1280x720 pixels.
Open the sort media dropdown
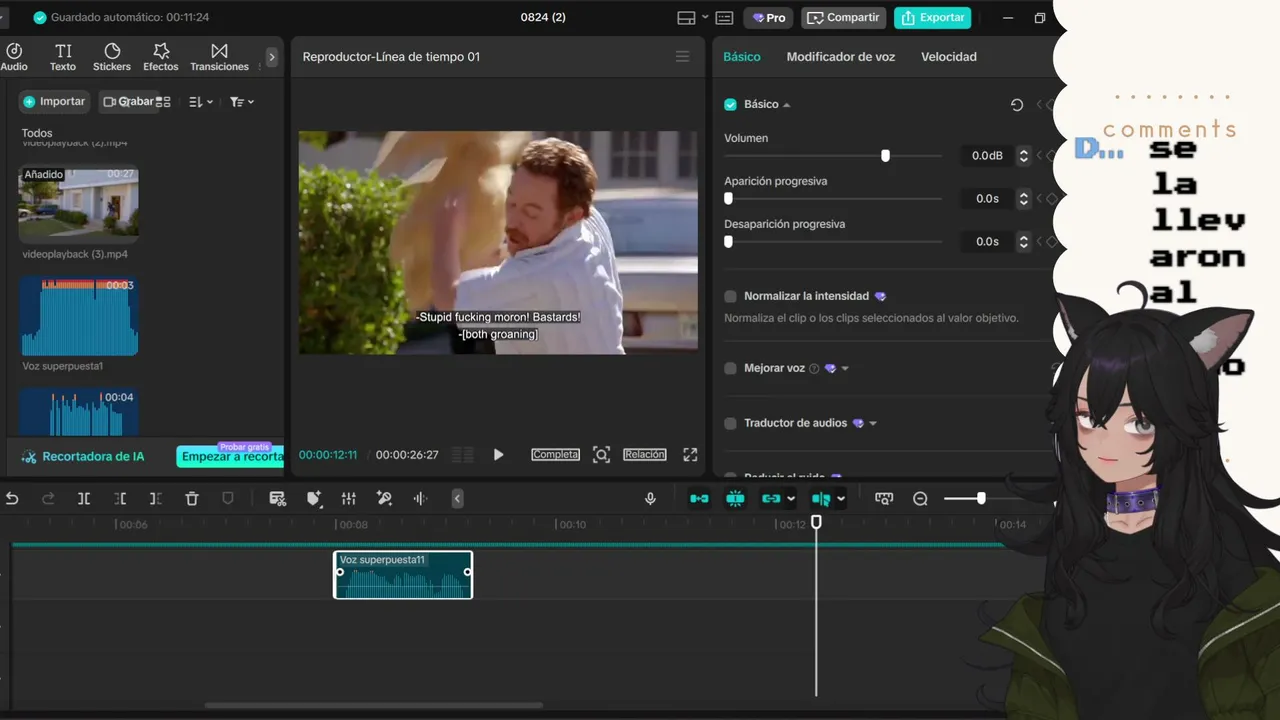click(201, 102)
